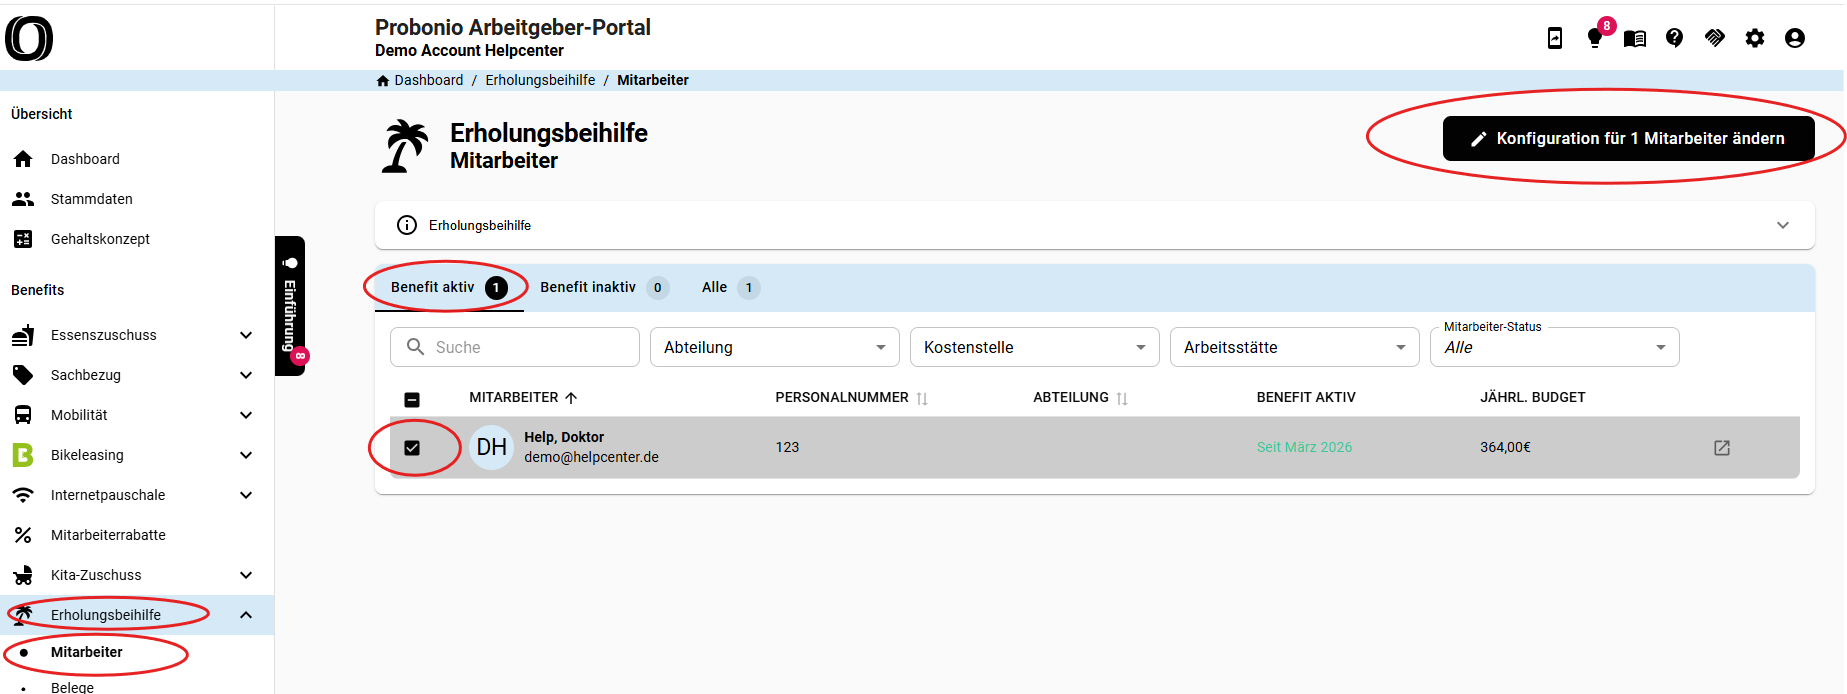This screenshot has width=1847, height=694.
Task: Switch to the Benefit inaktiv tab
Action: coord(604,288)
